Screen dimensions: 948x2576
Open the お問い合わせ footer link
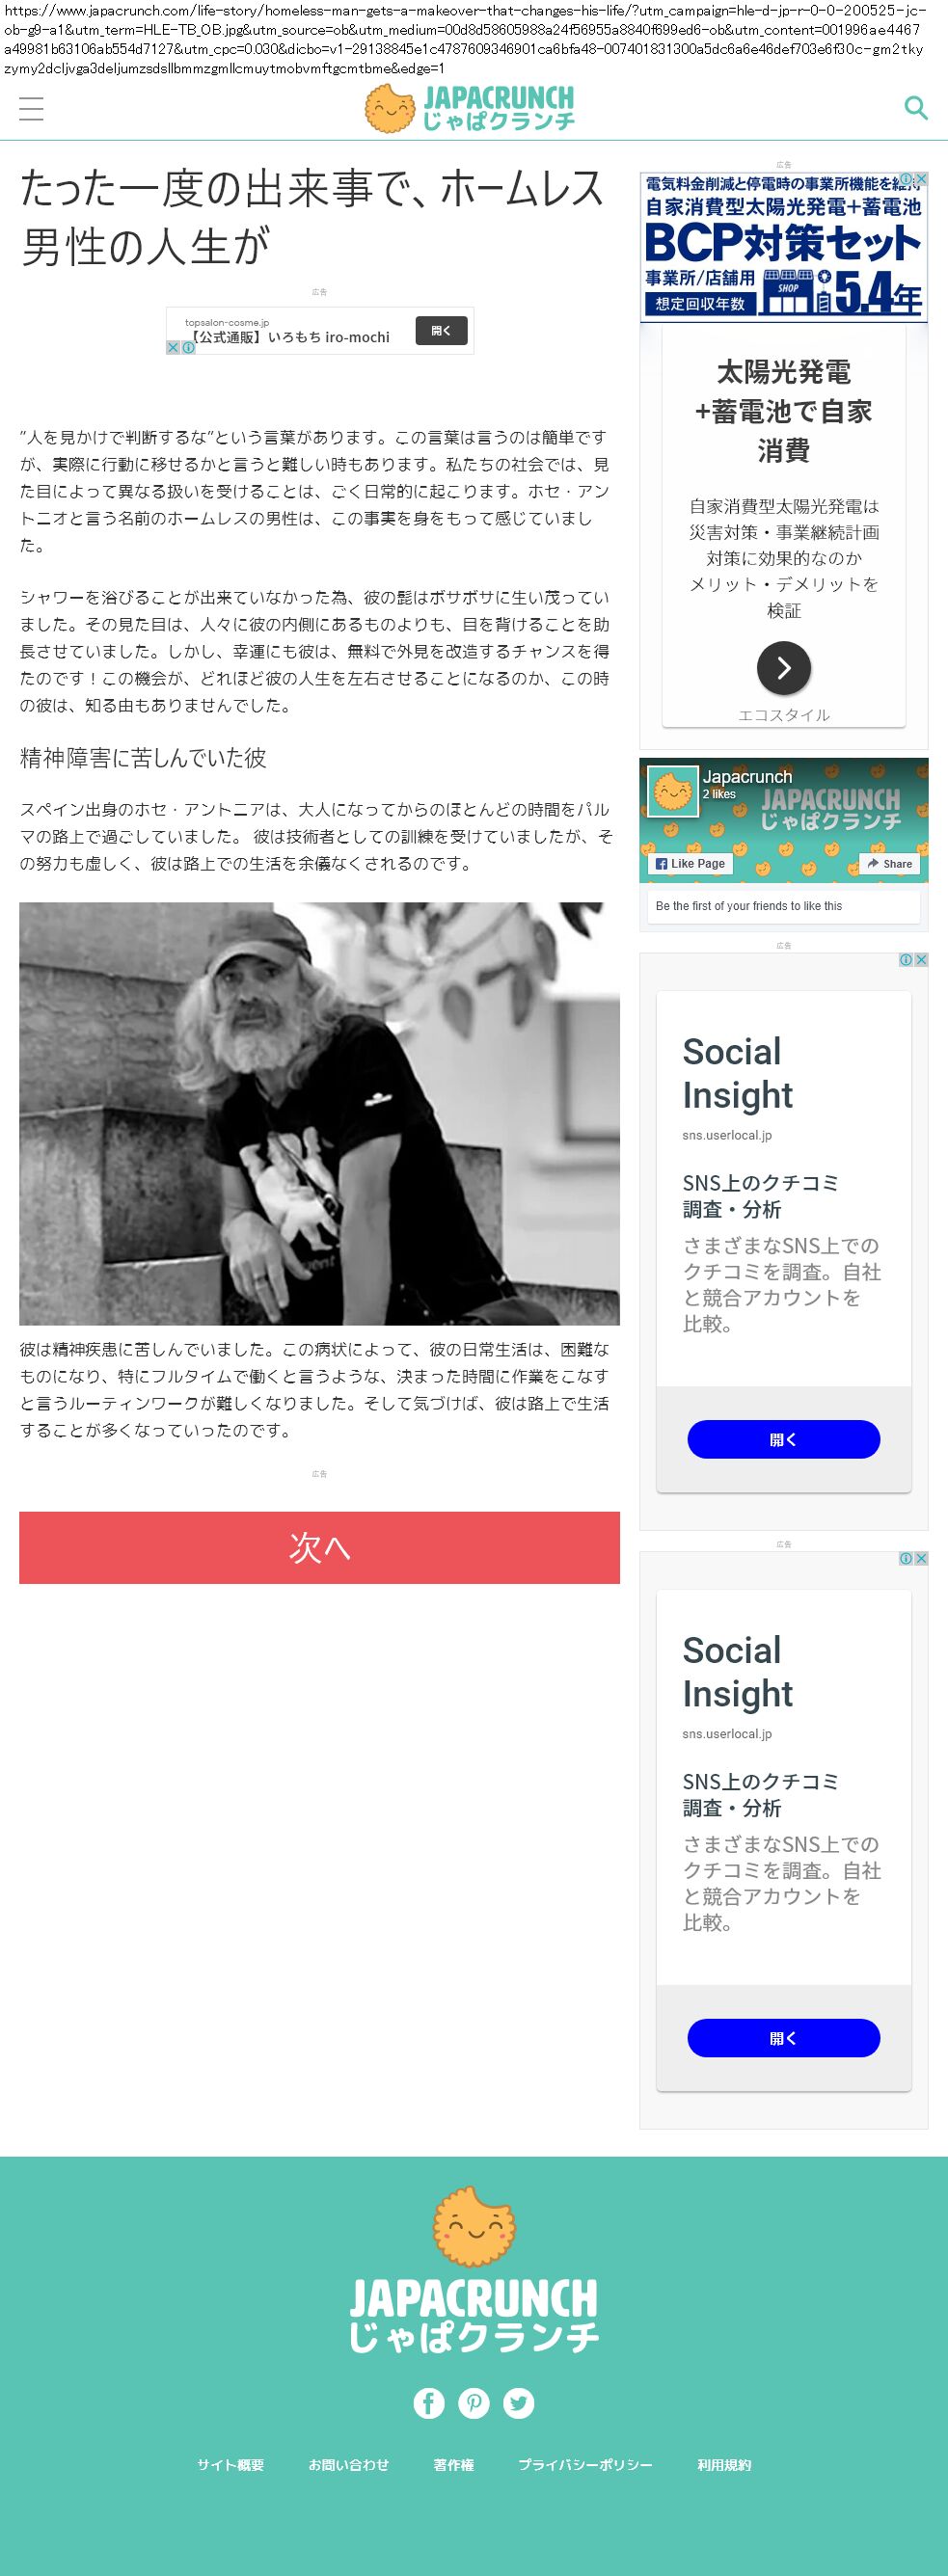pyautogui.click(x=348, y=2465)
